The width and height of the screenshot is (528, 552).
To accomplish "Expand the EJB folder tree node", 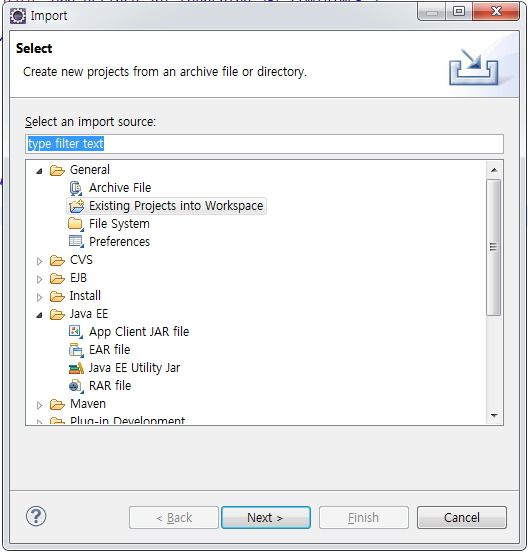I will click(39, 279).
